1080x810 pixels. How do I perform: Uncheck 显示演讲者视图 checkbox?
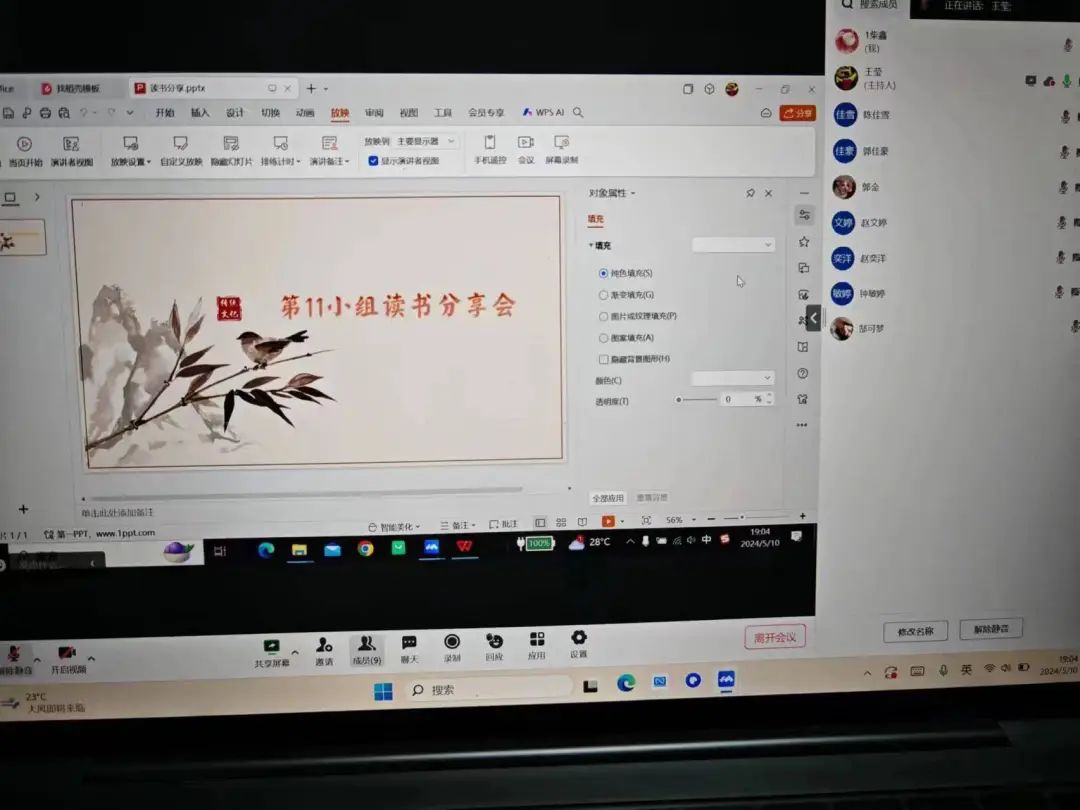[373, 160]
